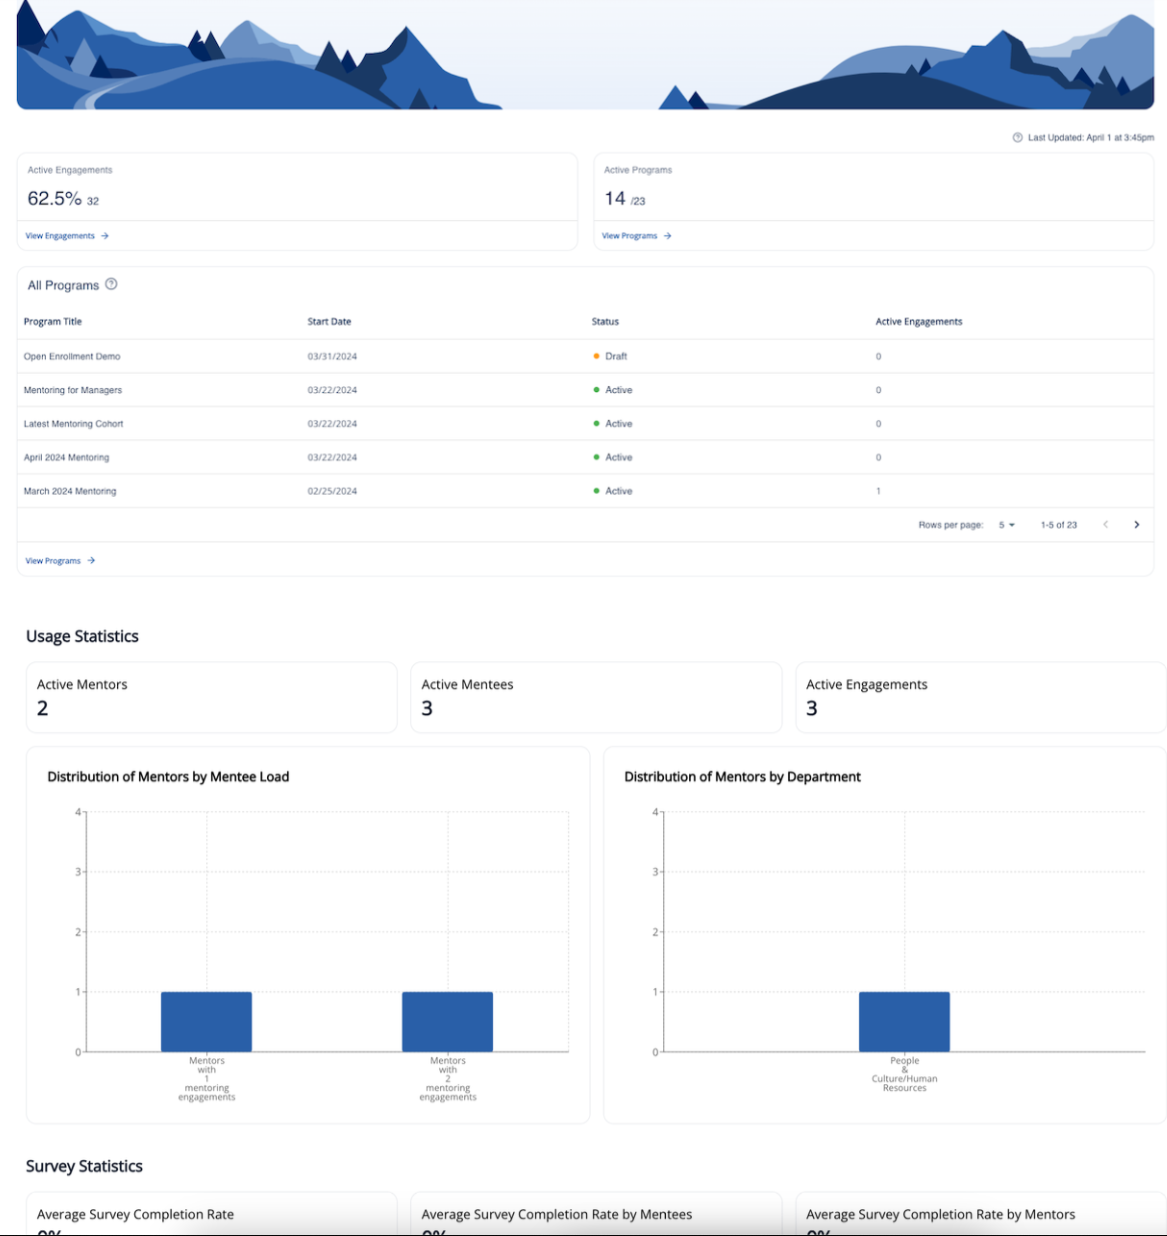Select Mentoring for Managers program
Viewport: 1167px width, 1236px height.
pyautogui.click(x=73, y=390)
